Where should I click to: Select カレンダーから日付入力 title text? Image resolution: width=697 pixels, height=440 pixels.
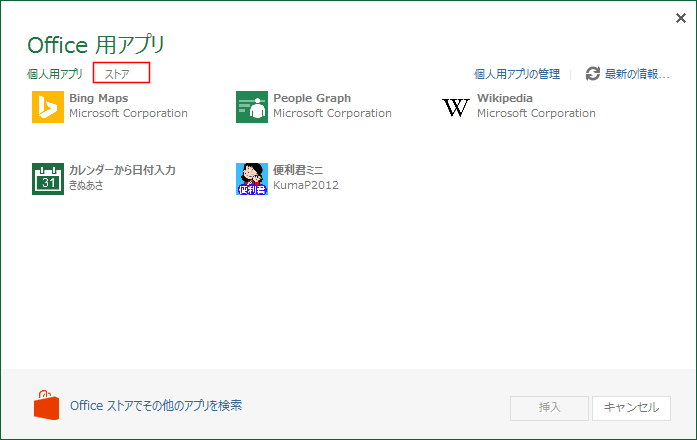click(122, 170)
